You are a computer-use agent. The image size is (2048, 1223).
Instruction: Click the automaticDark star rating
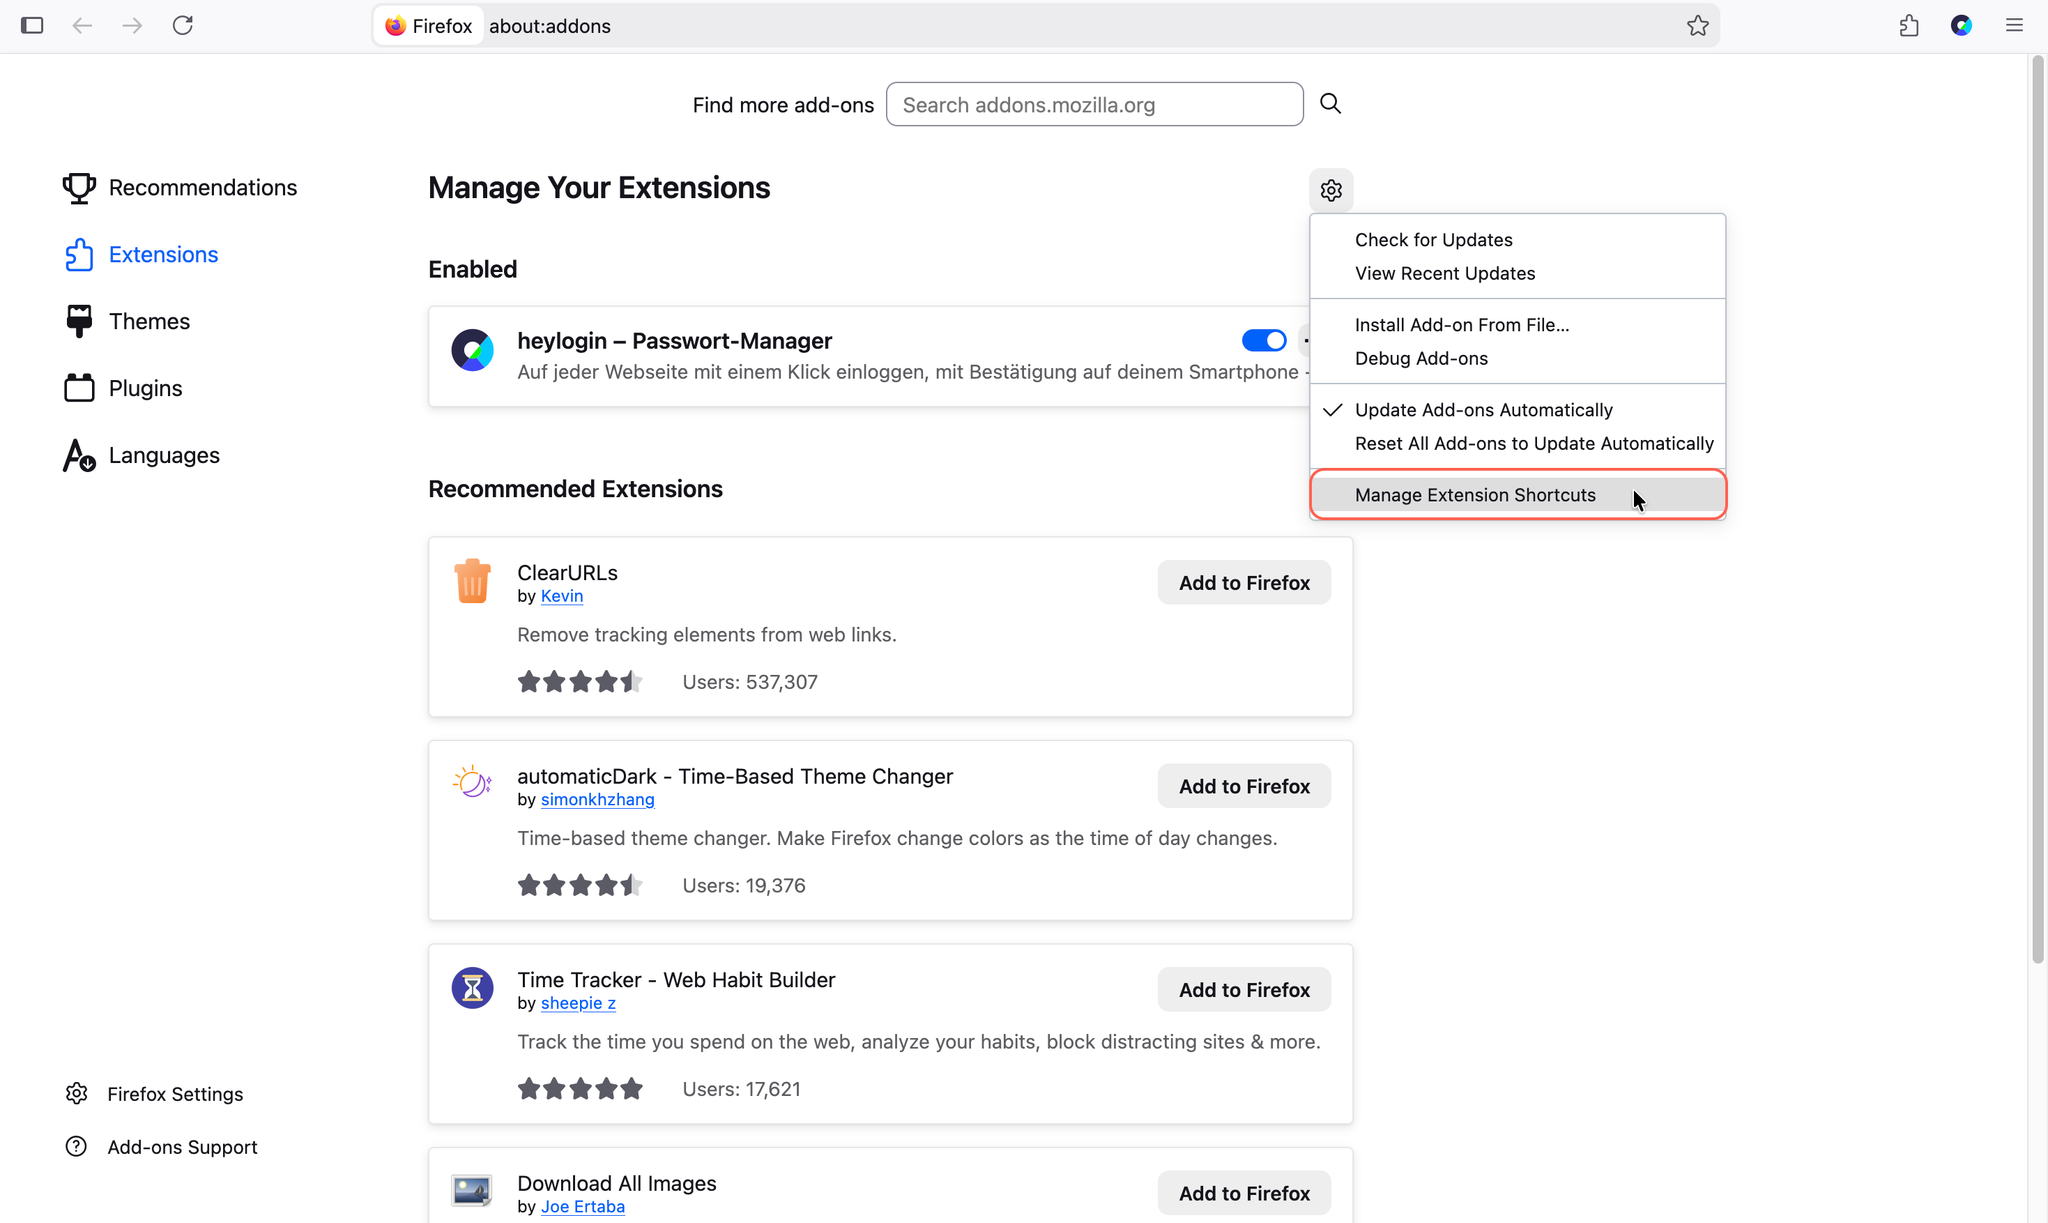click(x=580, y=886)
